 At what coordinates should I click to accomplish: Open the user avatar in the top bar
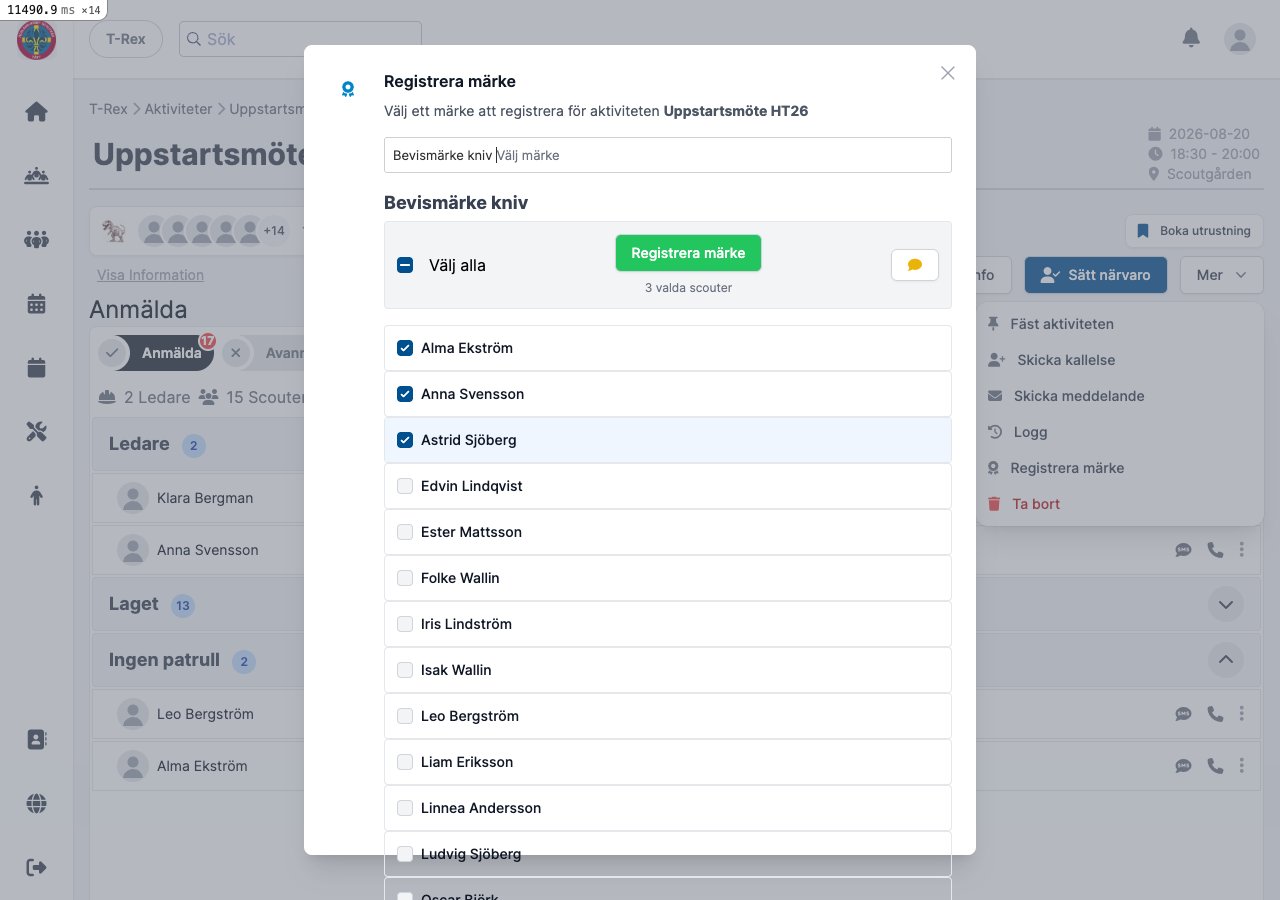click(x=1240, y=39)
